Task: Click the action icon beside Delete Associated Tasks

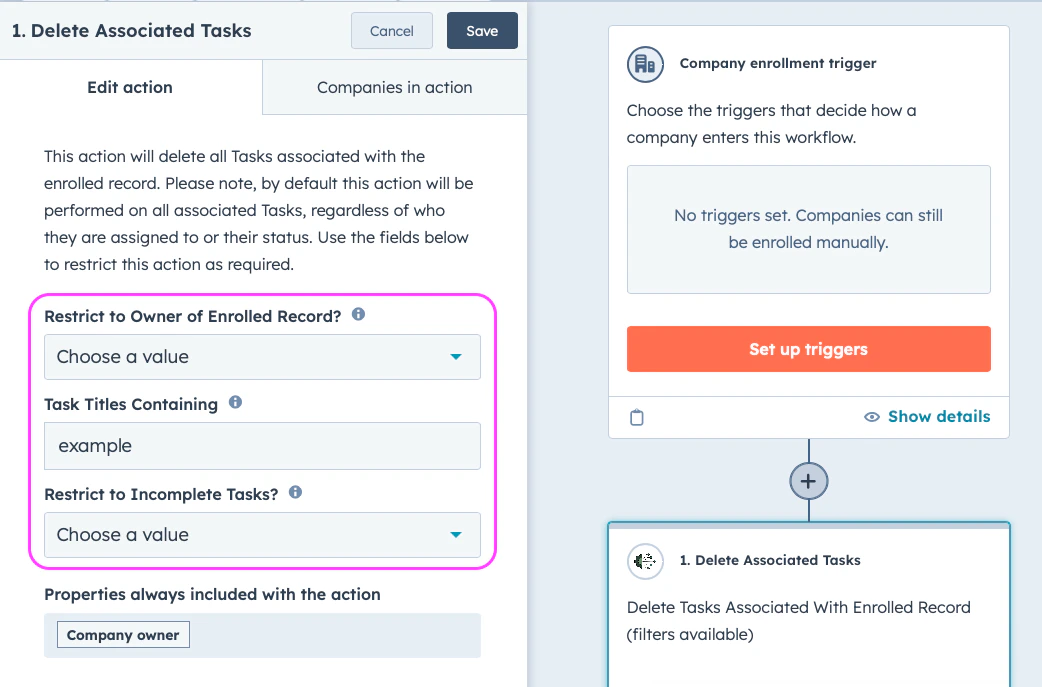Action: (645, 561)
